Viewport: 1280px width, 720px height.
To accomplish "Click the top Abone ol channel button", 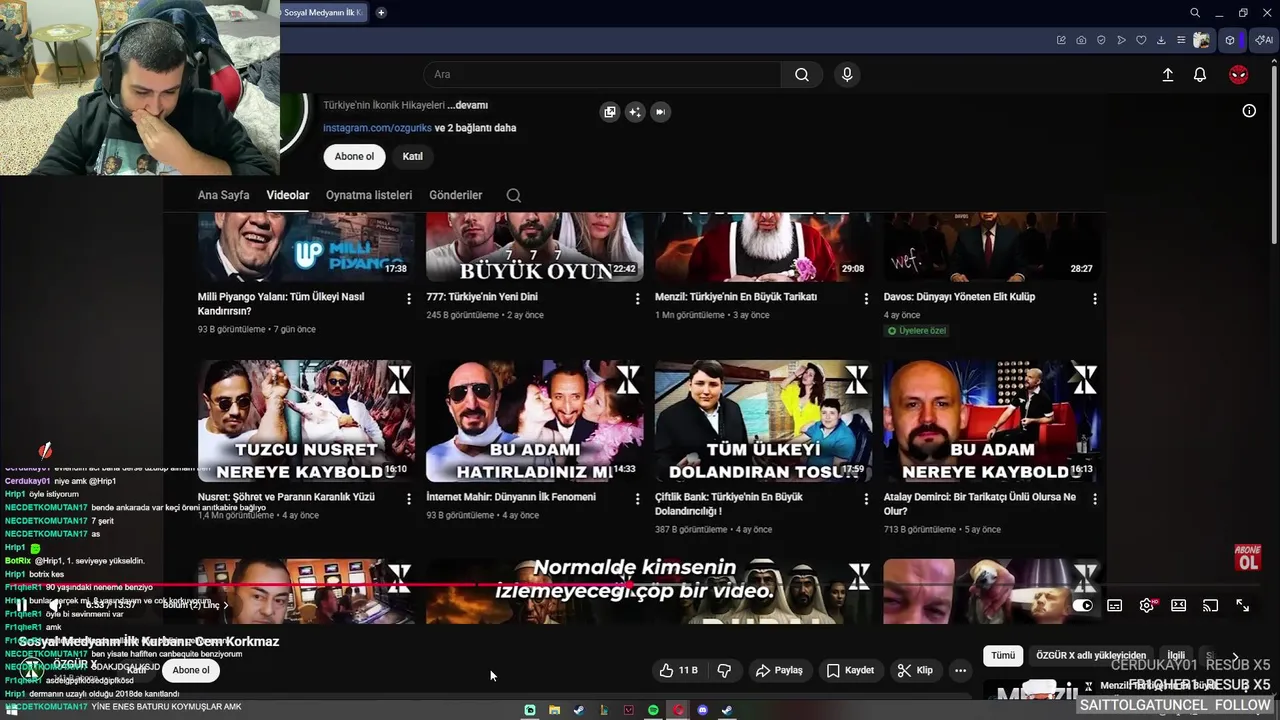I will (354, 156).
